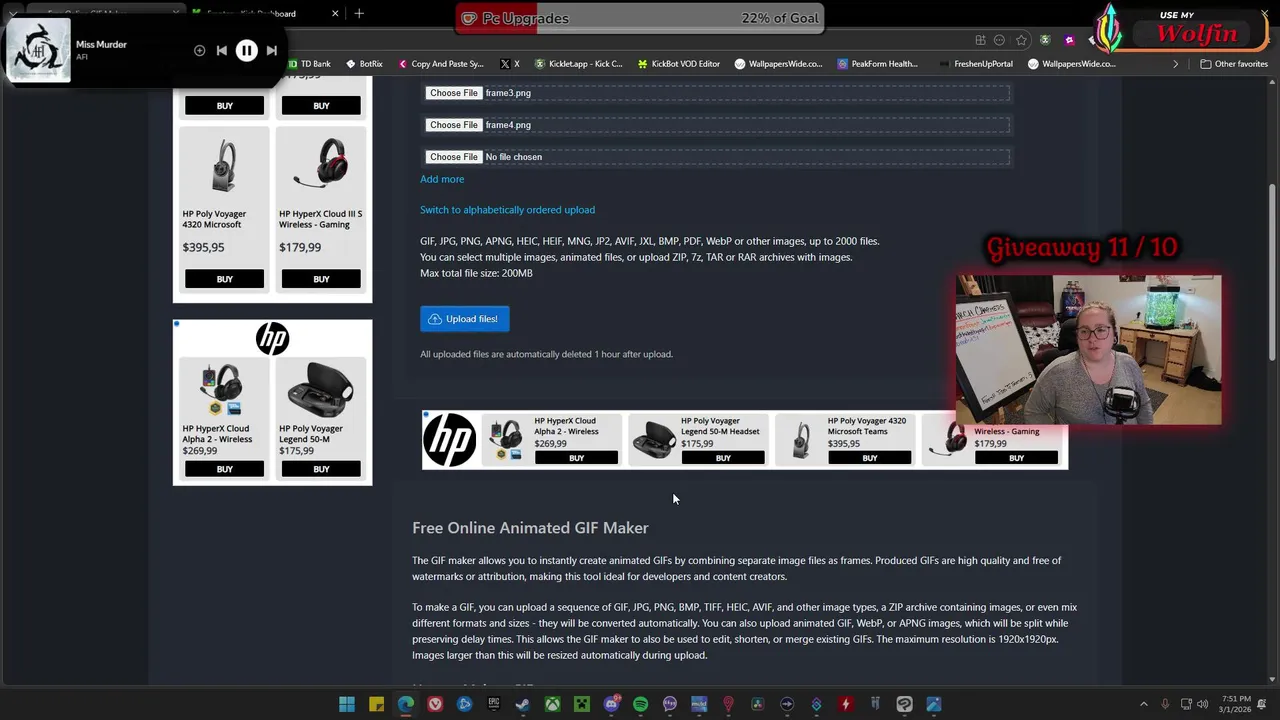Image resolution: width=1280 pixels, height=720 pixels.
Task: Buy HP HyperX Cloud III S in sidebar
Action: (321, 279)
